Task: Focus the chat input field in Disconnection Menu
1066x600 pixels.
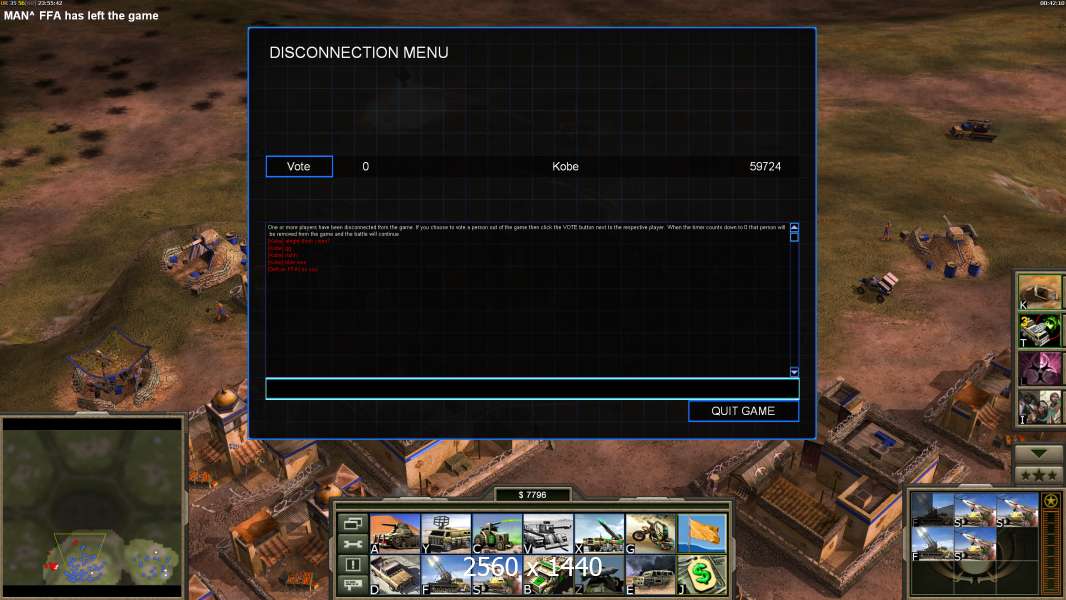Action: pyautogui.click(x=532, y=389)
